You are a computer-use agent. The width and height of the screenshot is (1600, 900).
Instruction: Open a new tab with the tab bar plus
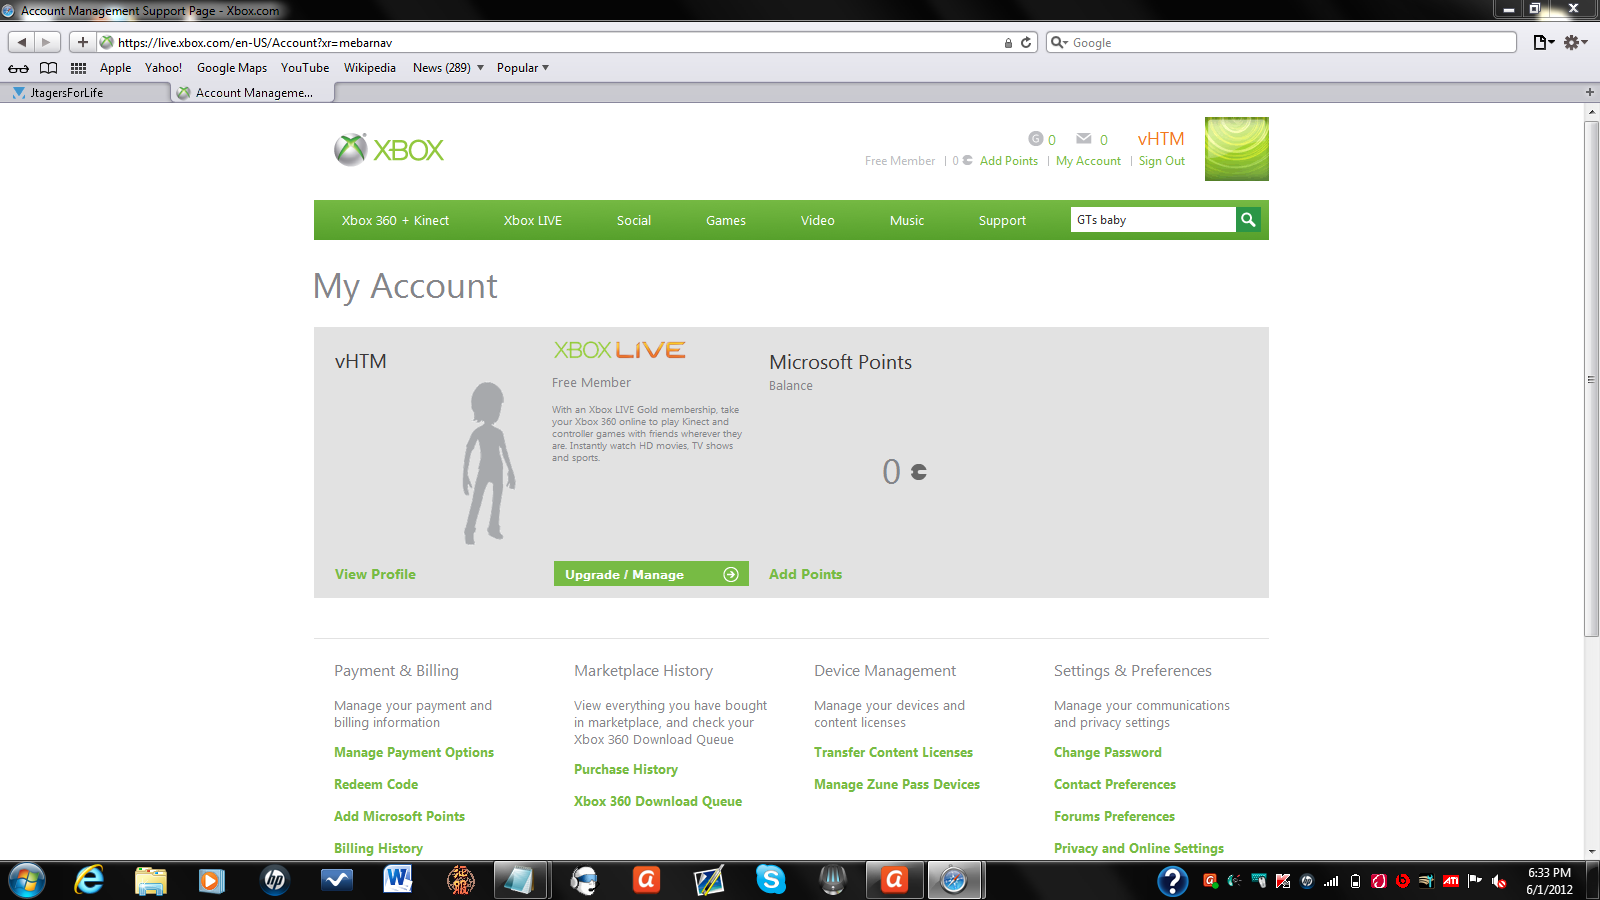pos(1590,92)
